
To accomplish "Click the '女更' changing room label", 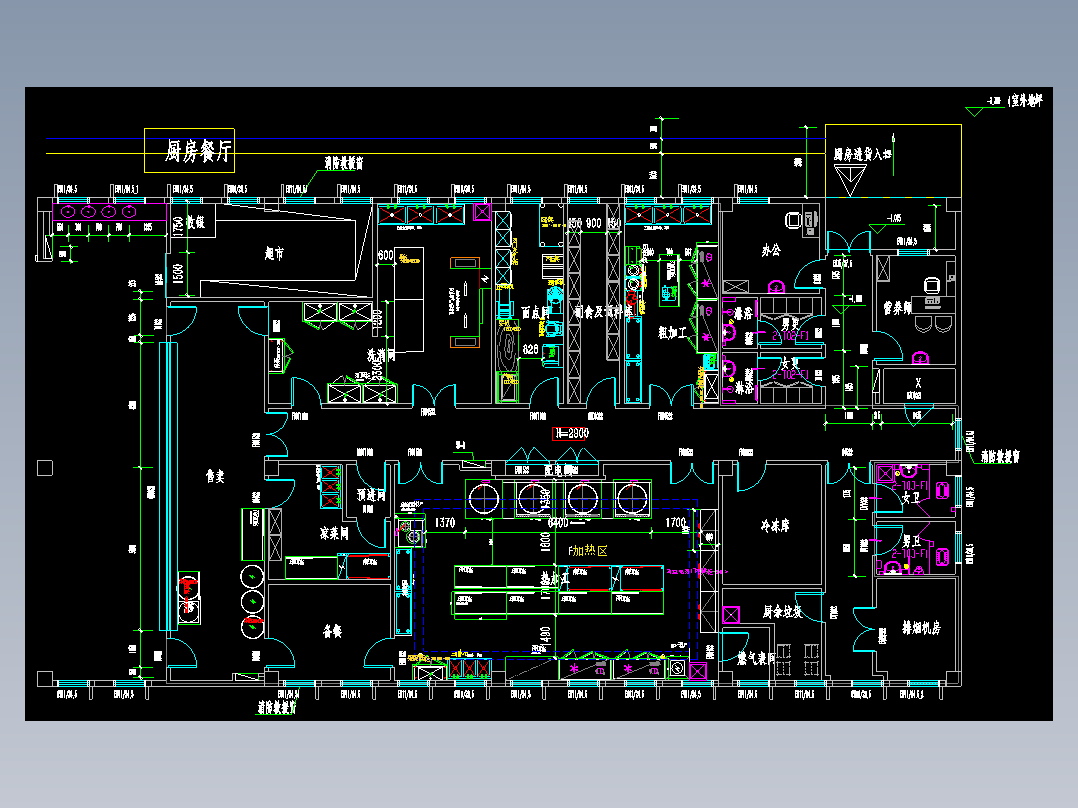I will coord(790,362).
